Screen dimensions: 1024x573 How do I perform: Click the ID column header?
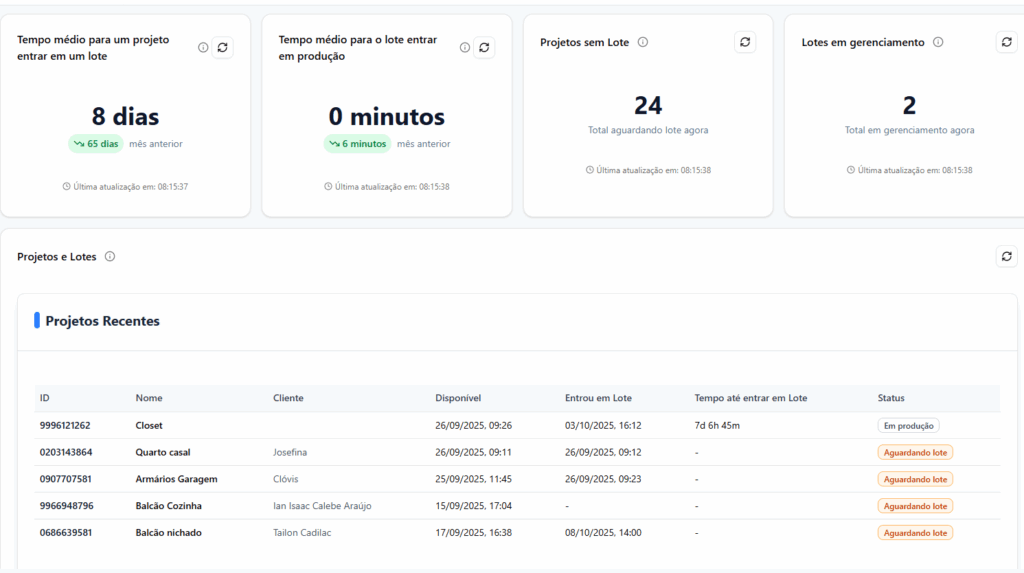click(45, 398)
